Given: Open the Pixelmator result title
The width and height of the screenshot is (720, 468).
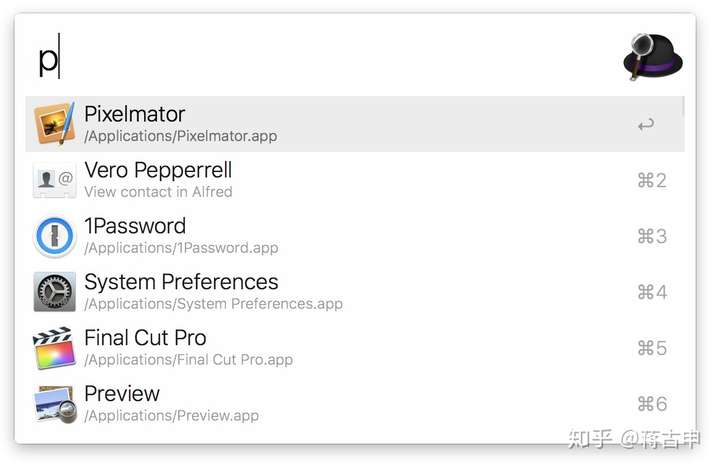Looking at the screenshot, I should pos(134,114).
